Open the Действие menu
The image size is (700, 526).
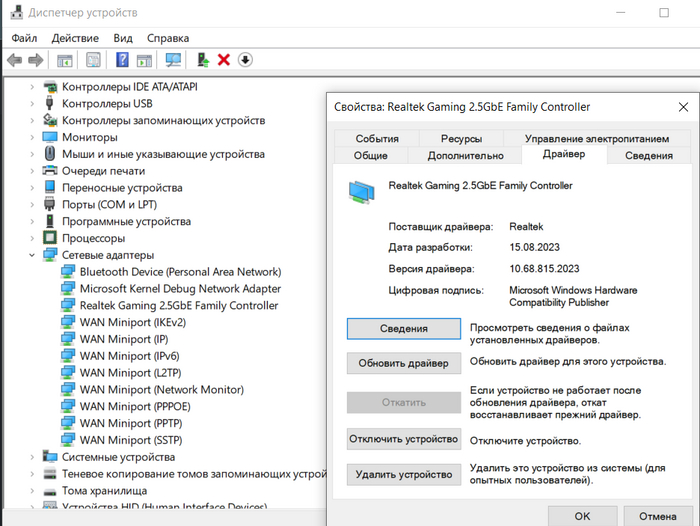pos(75,38)
